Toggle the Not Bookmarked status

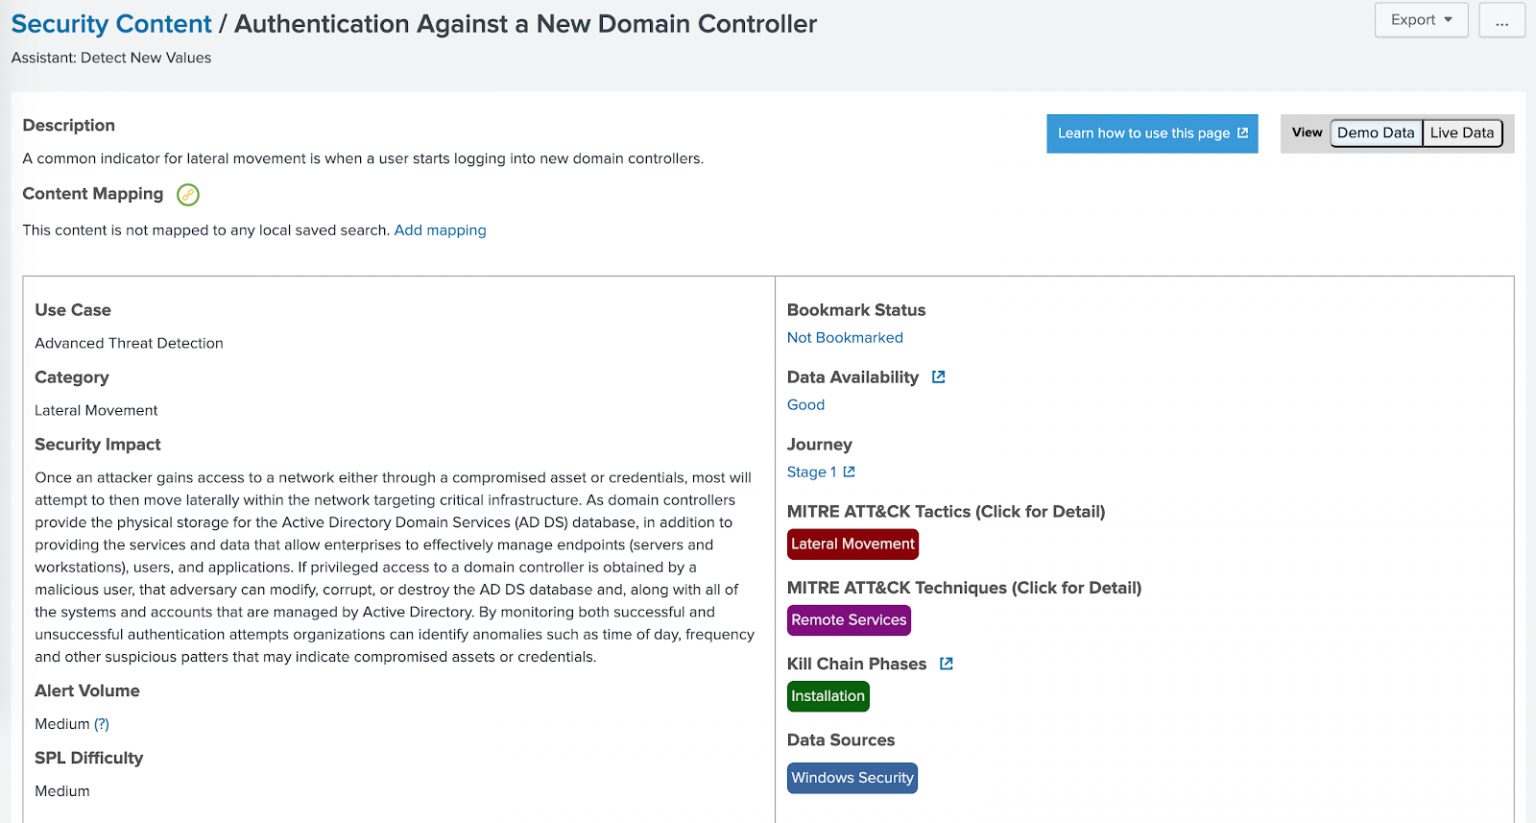(x=844, y=338)
